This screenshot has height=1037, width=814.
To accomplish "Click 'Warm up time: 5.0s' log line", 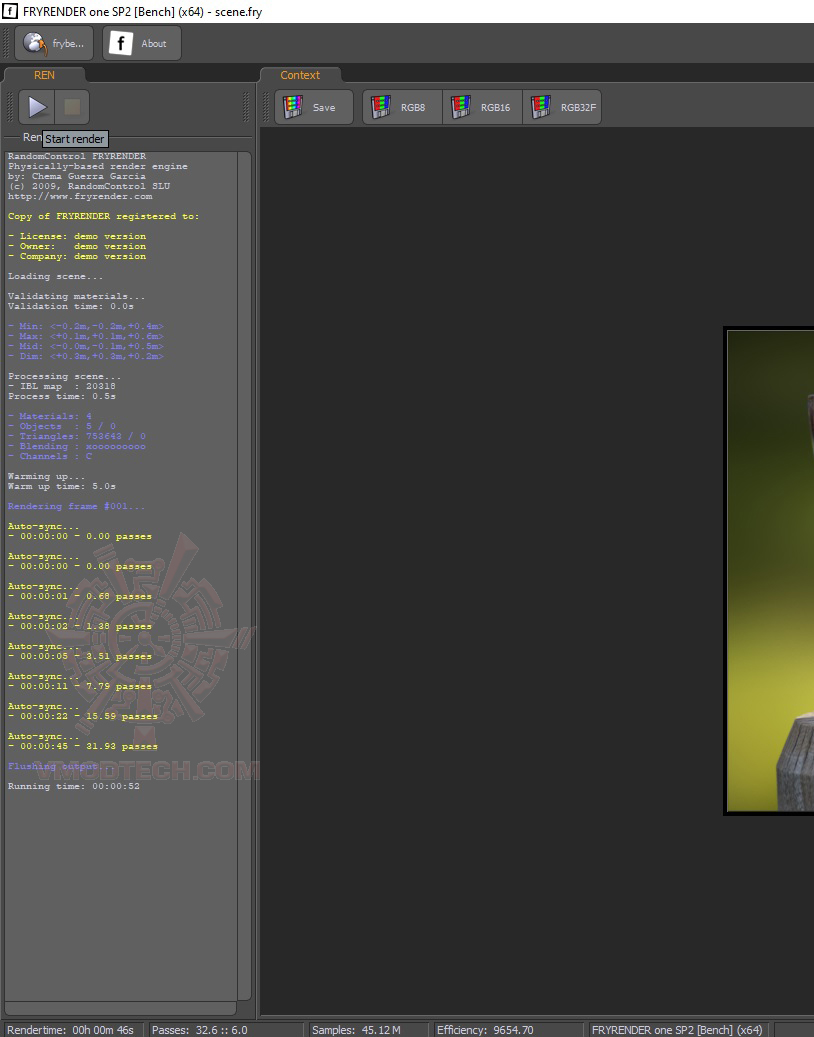I will [61, 487].
